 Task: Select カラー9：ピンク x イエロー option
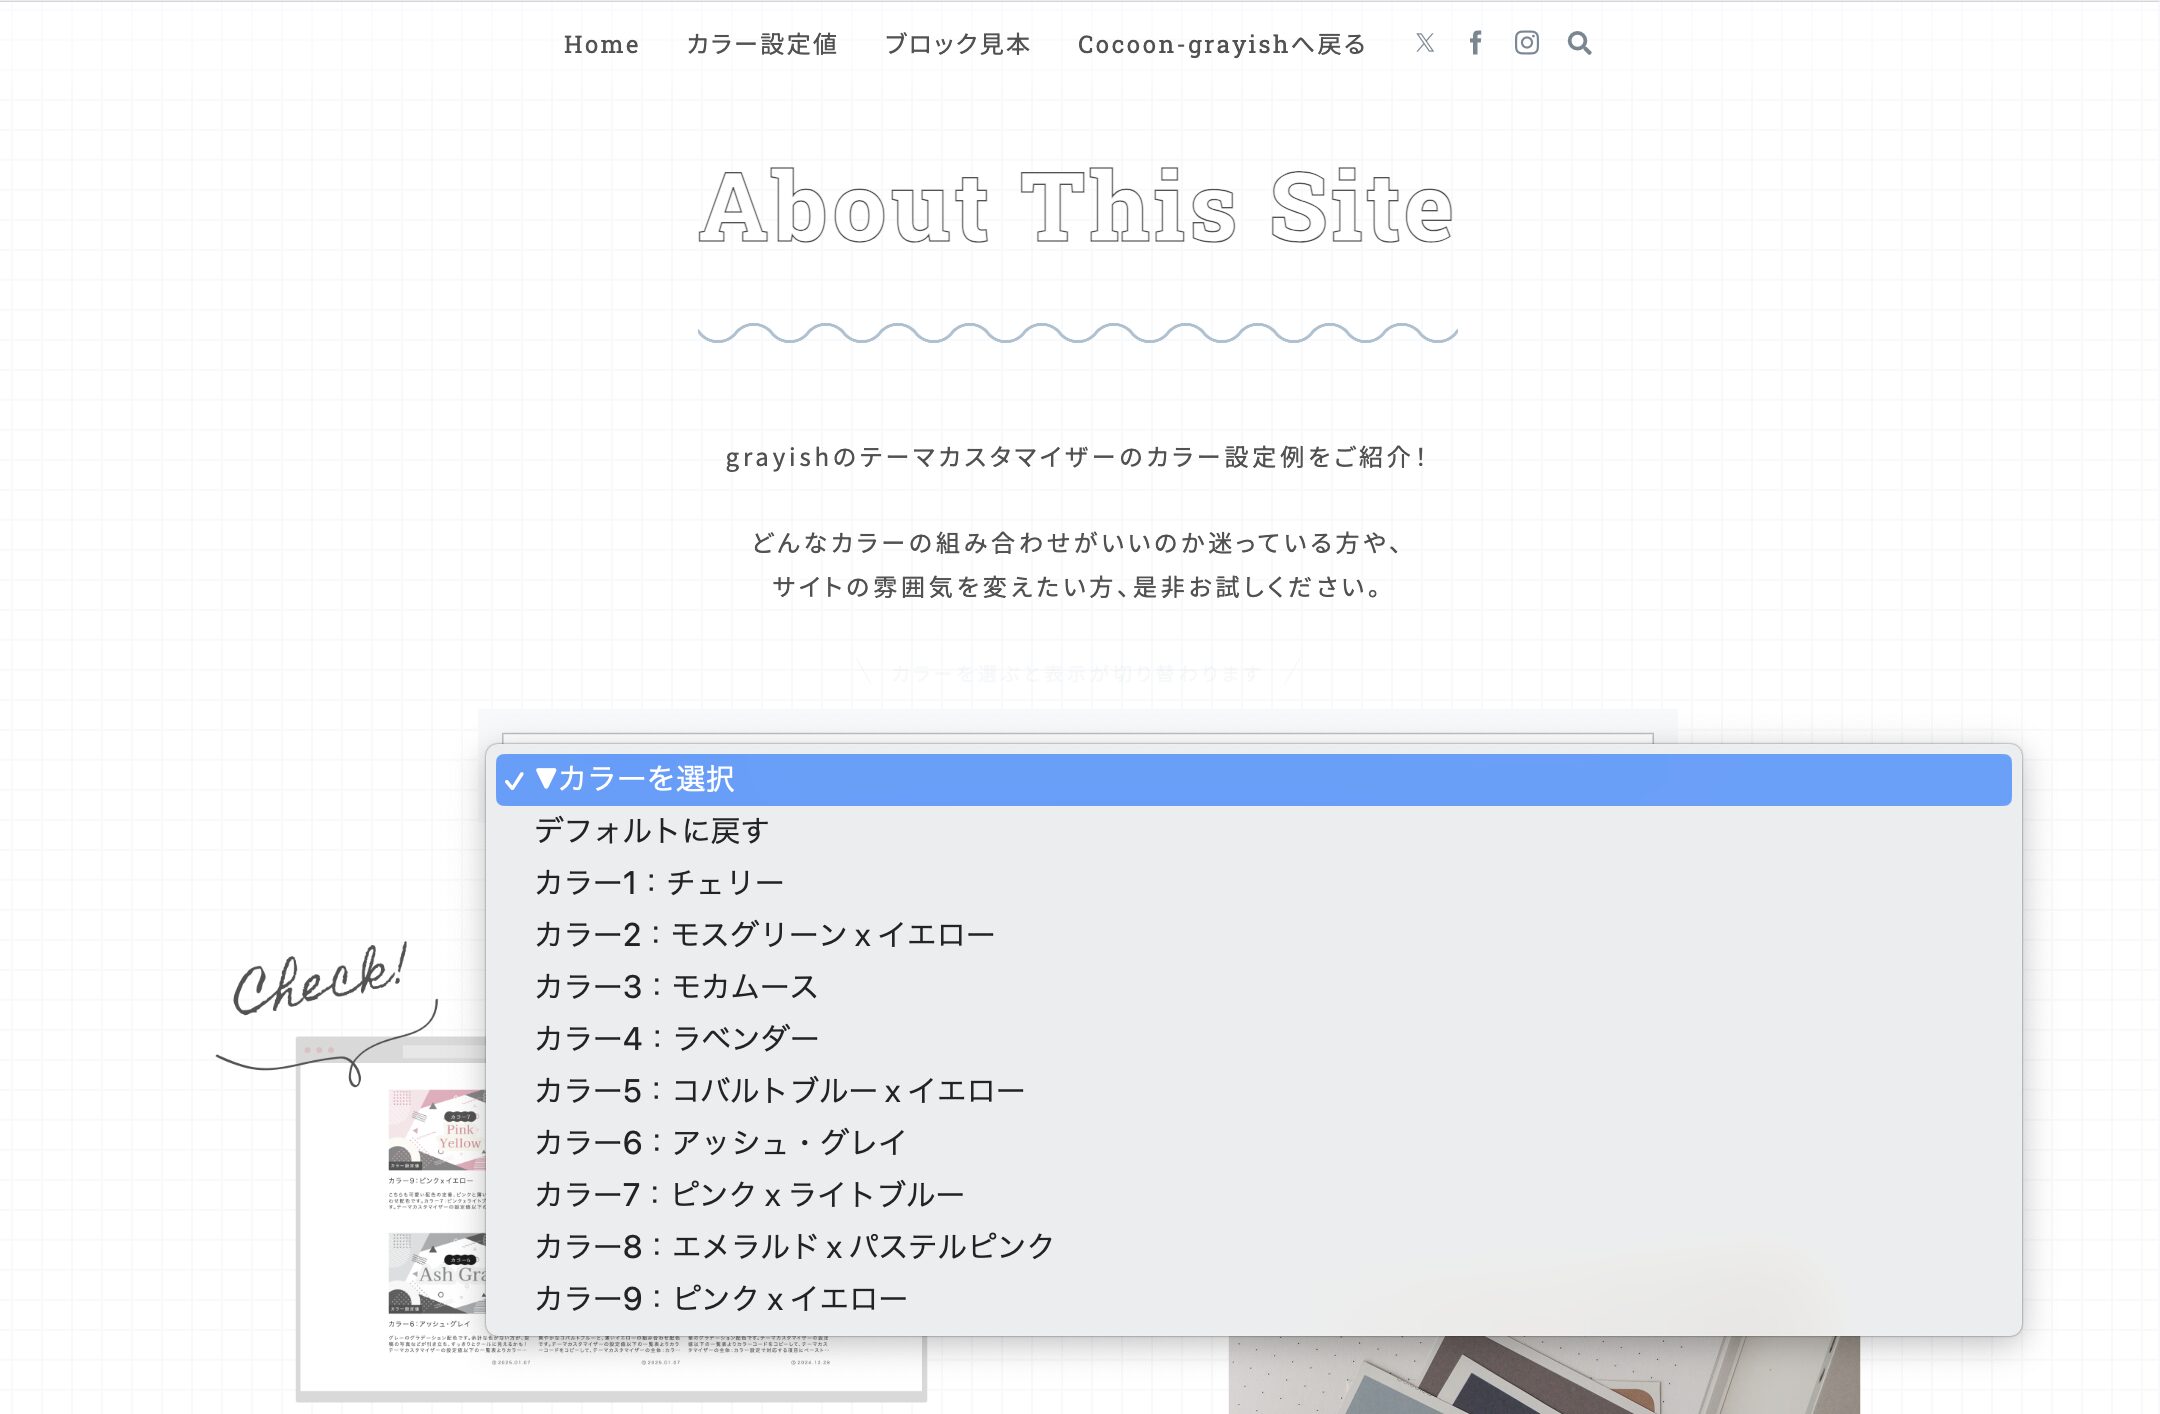click(x=1253, y=1299)
